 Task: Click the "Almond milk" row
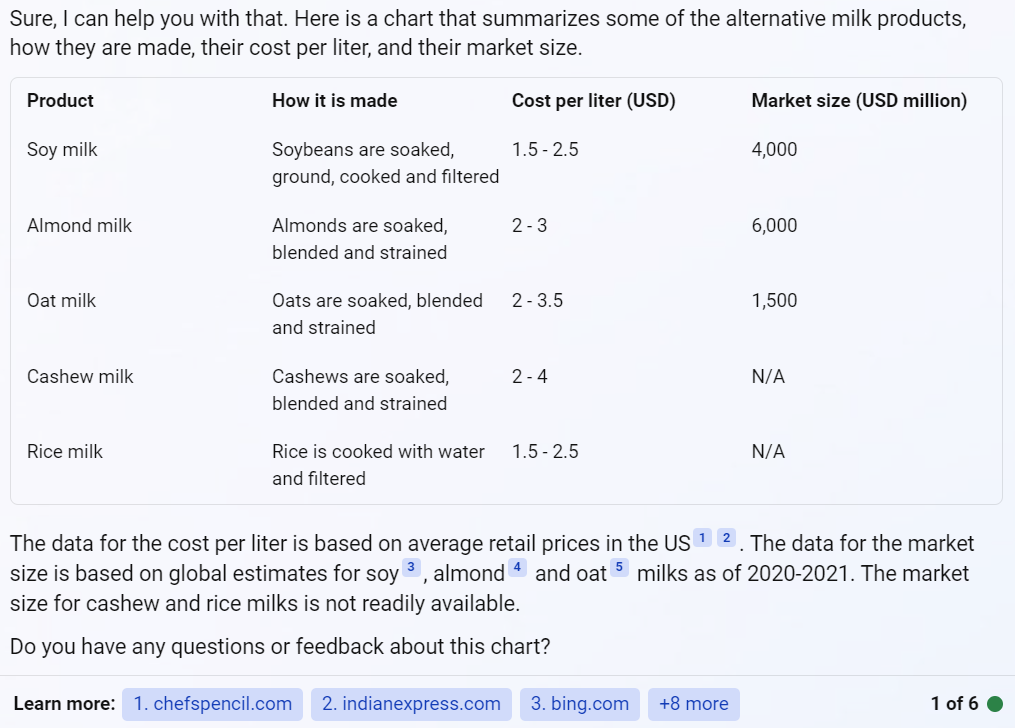coord(79,225)
